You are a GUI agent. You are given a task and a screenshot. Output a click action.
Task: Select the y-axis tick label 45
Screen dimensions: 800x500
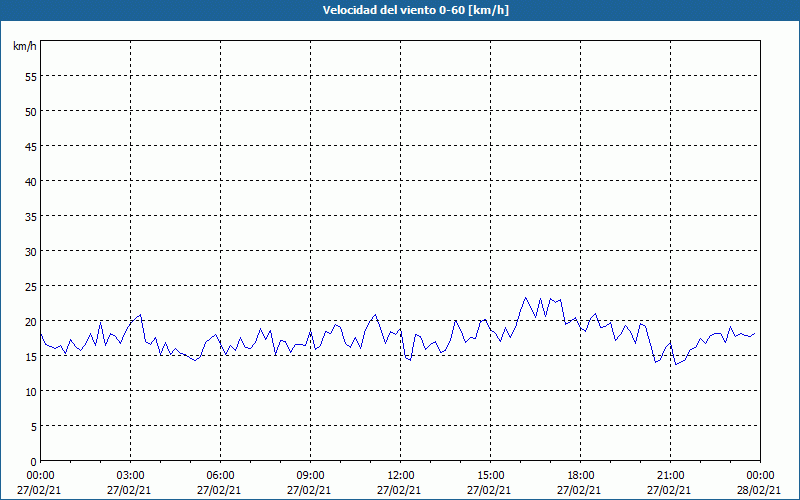[x=31, y=146]
